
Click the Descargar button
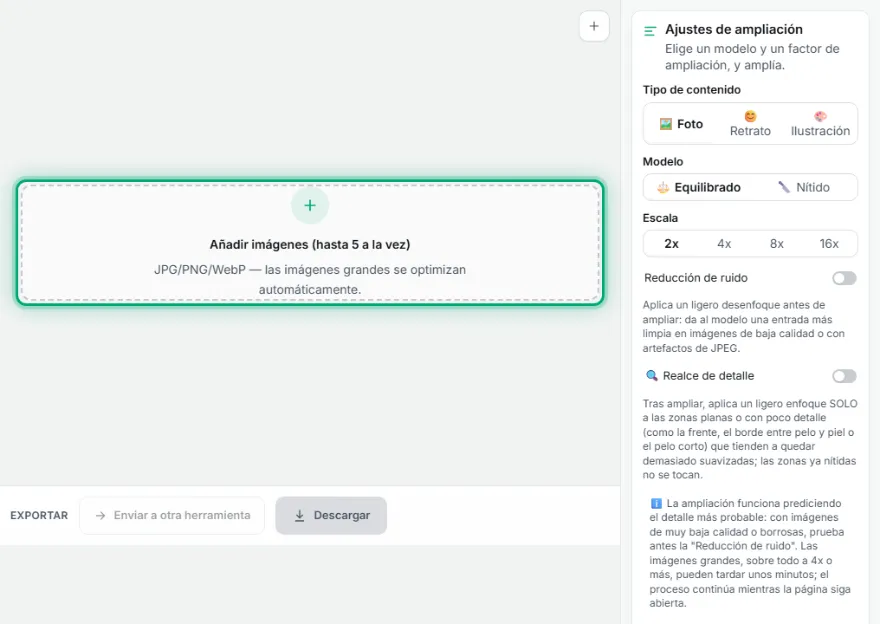click(331, 515)
